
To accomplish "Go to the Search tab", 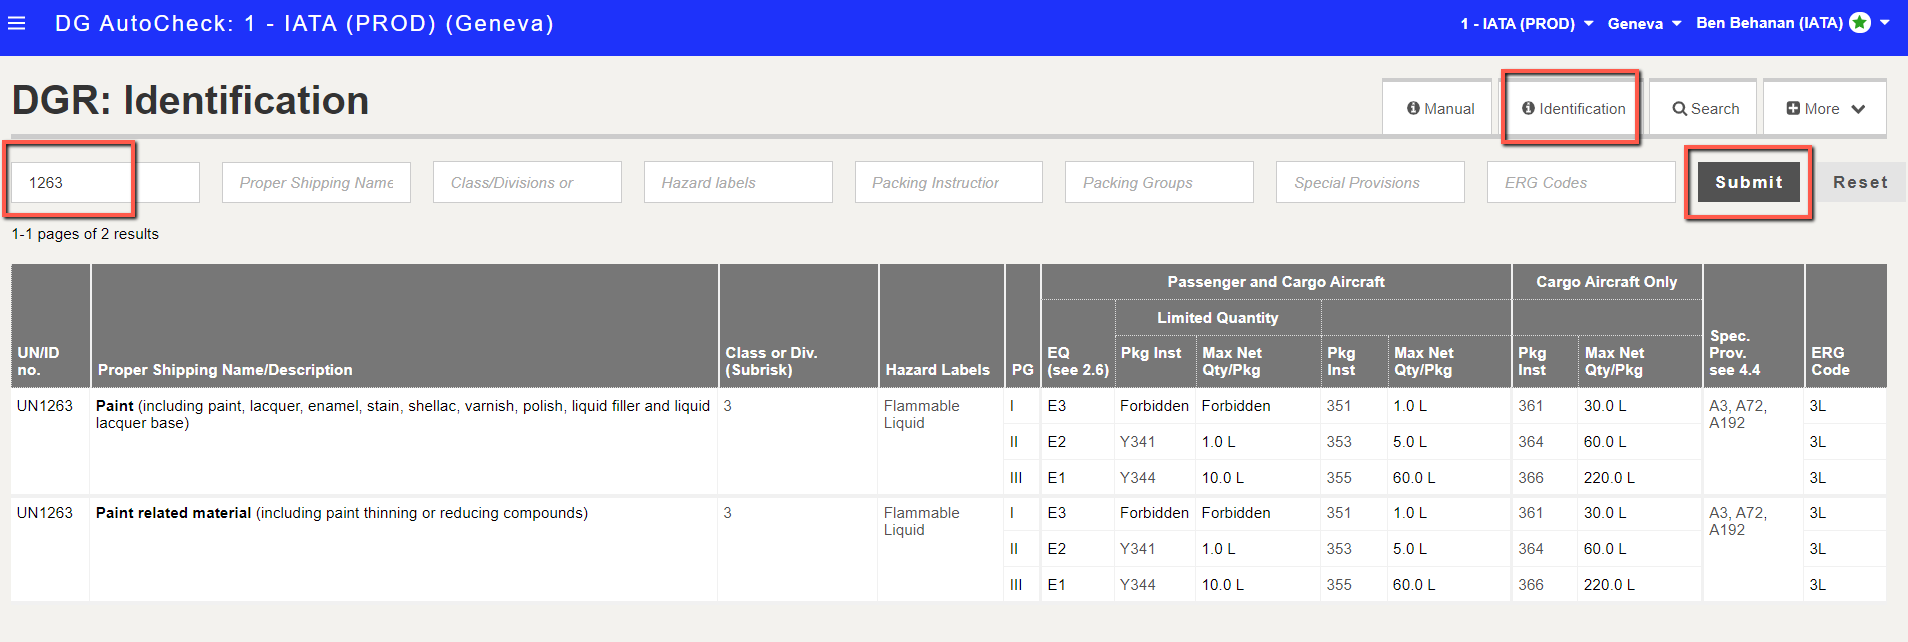I will coord(1705,108).
